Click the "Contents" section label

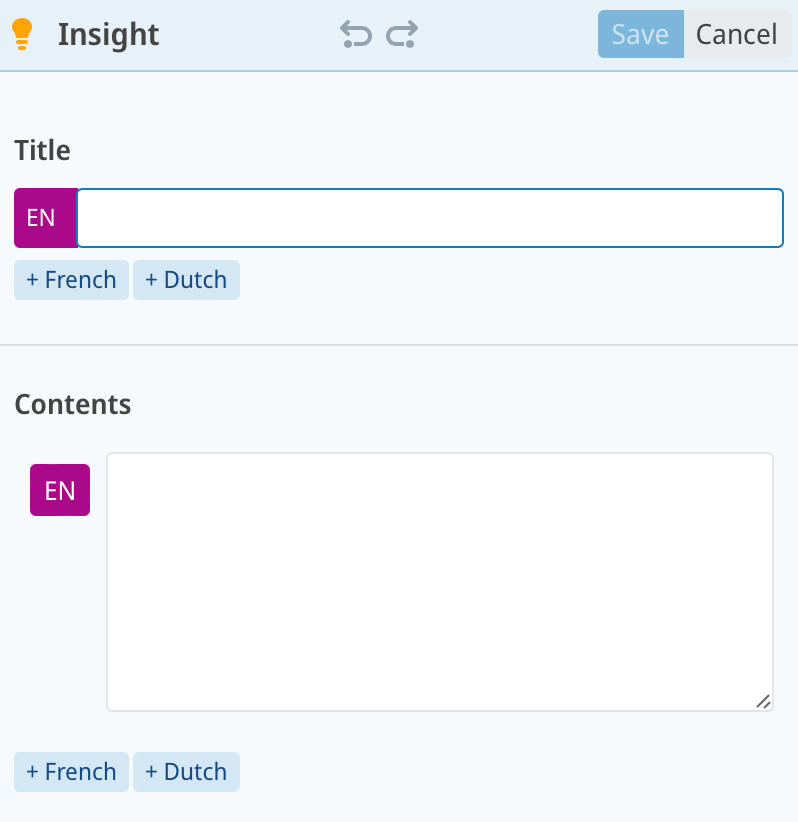(x=72, y=405)
